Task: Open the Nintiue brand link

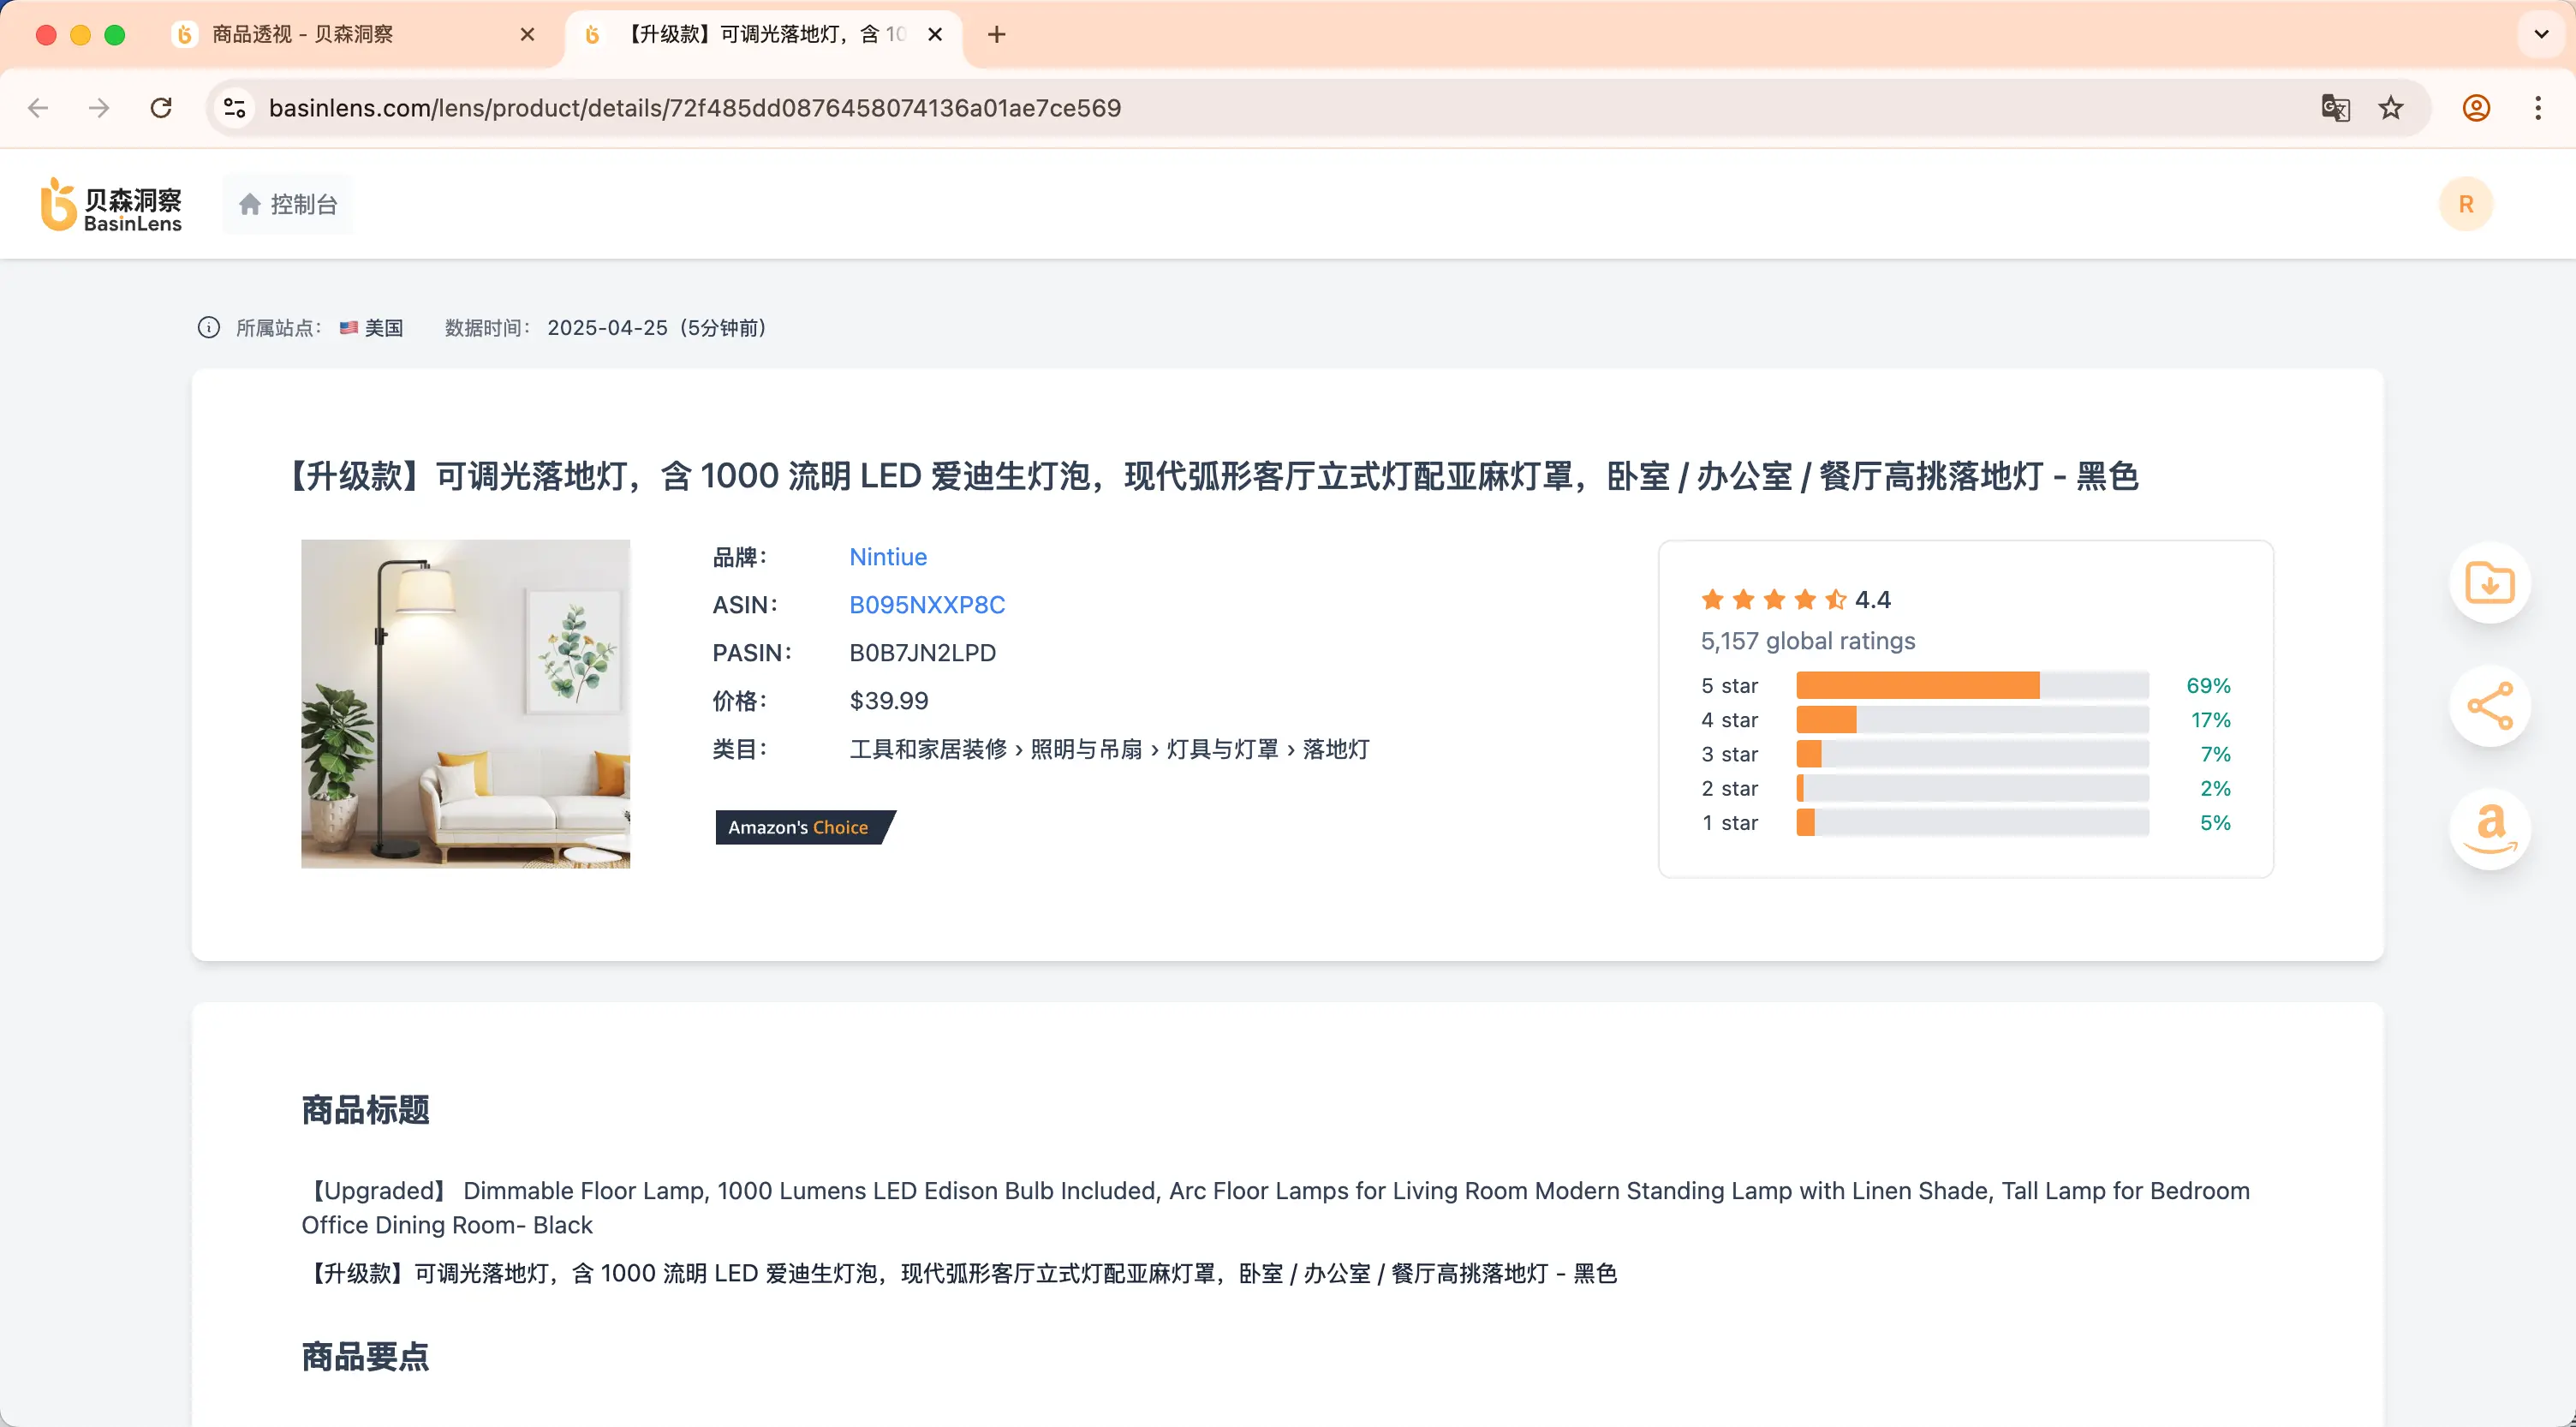Action: (x=887, y=557)
